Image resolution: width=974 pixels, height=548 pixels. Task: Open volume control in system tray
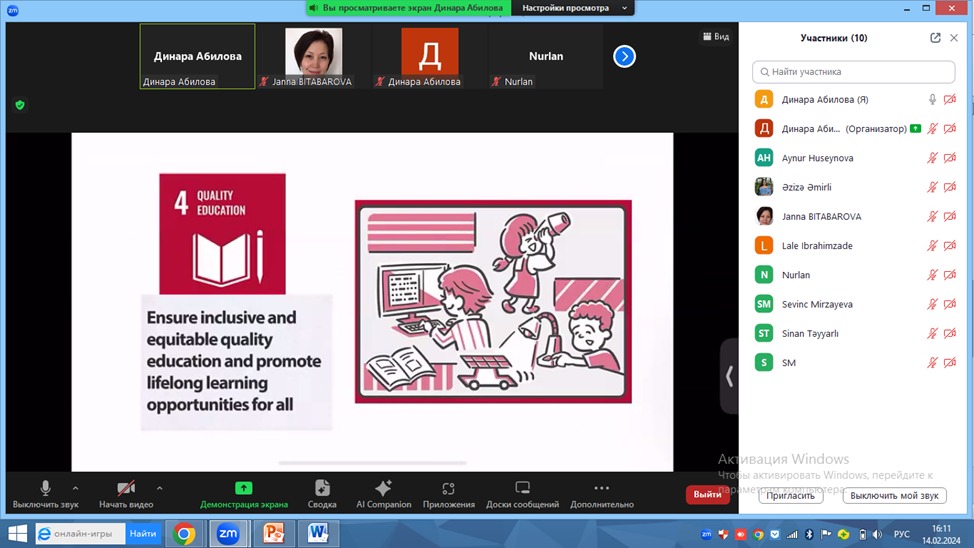[877, 534]
